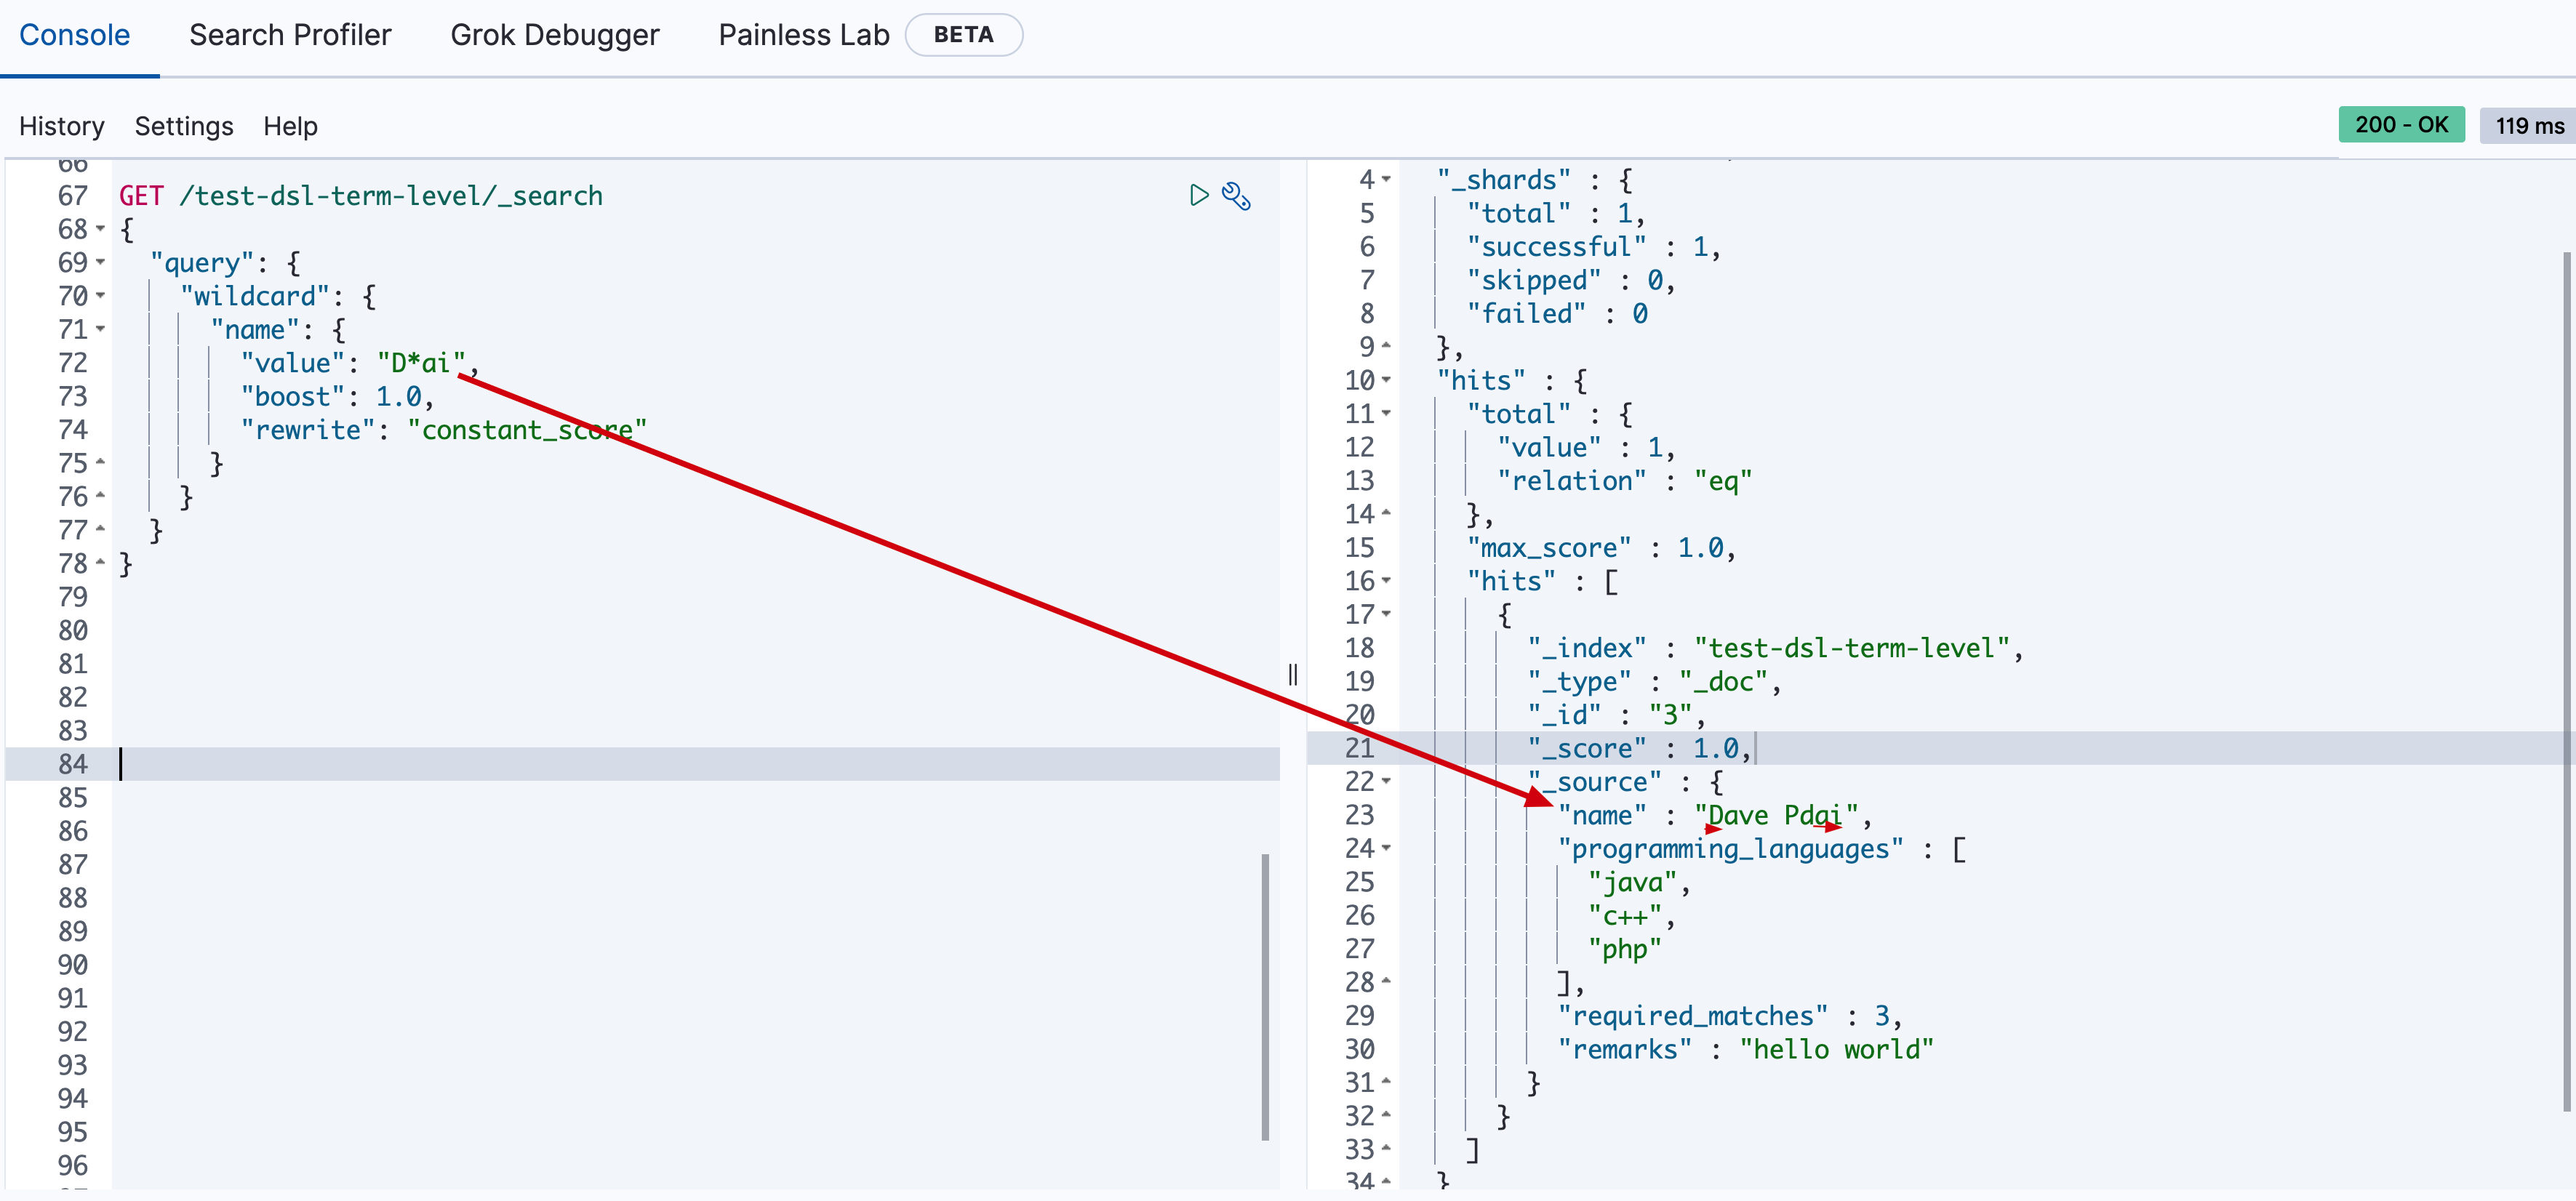Fold the "wildcard" block at line 70
The height and width of the screenshot is (1201, 2576).
click(100, 296)
